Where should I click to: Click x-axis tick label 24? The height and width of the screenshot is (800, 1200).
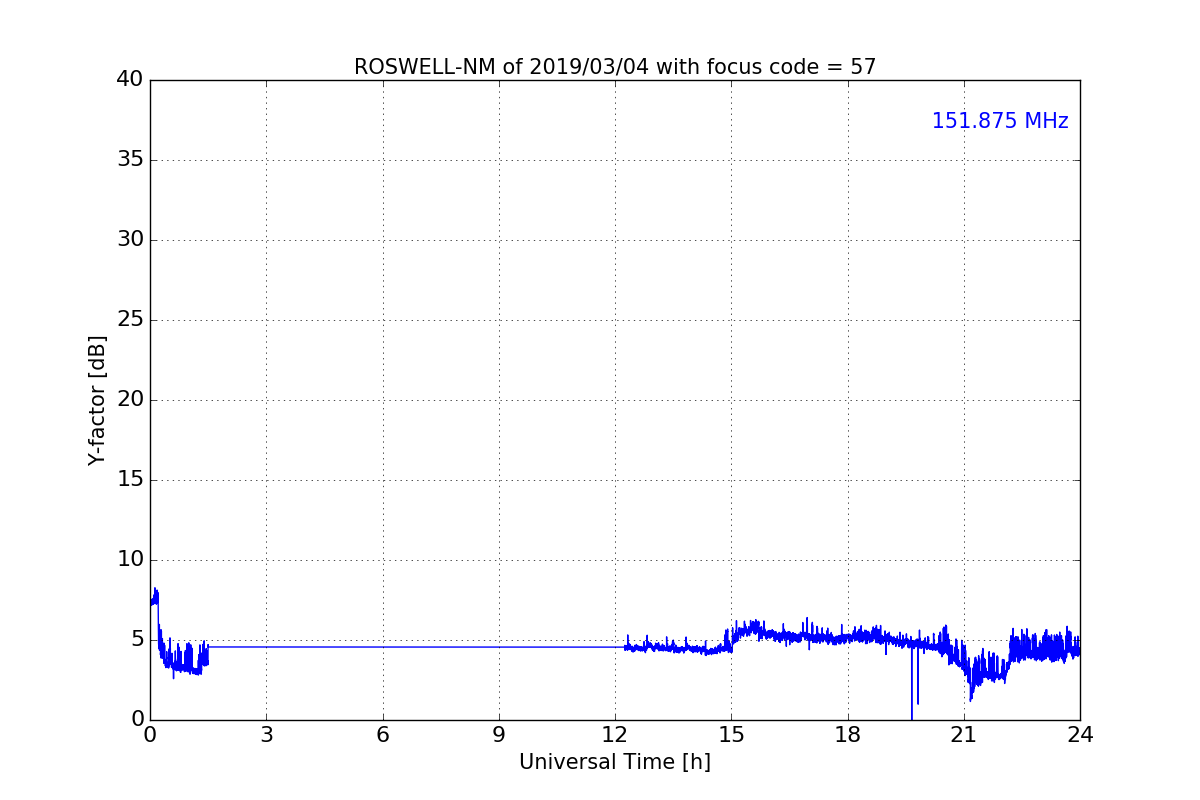point(1080,735)
